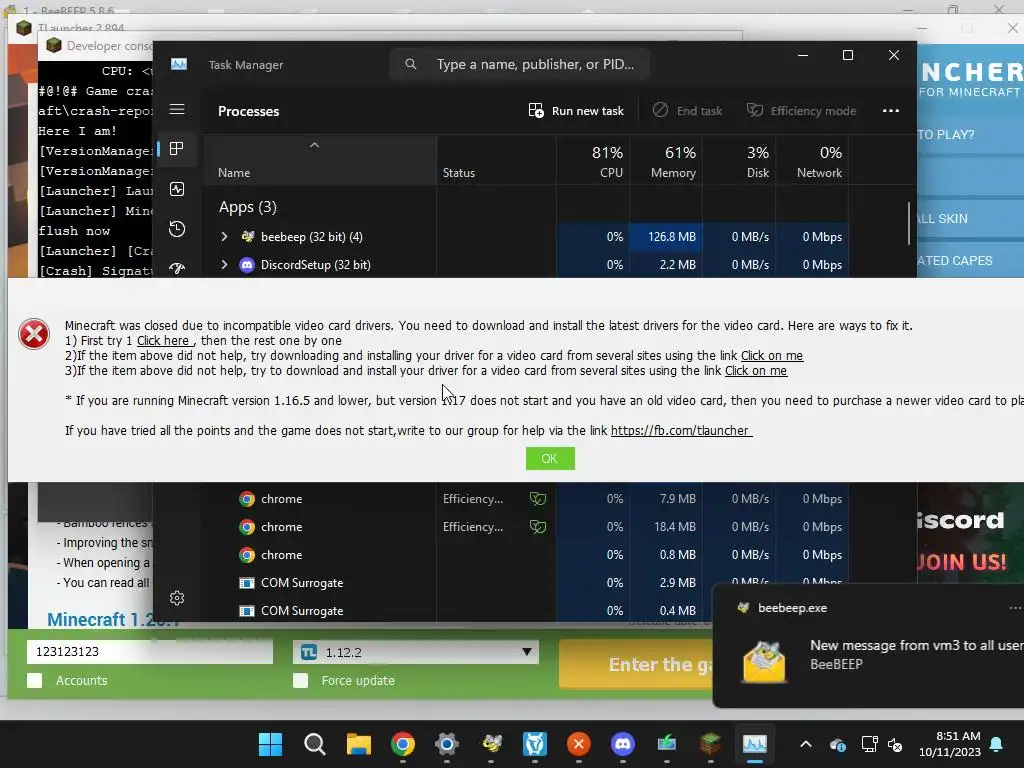This screenshot has height=768, width=1024.
Task: Click the TLauncher username field 123123123
Action: 150,651
